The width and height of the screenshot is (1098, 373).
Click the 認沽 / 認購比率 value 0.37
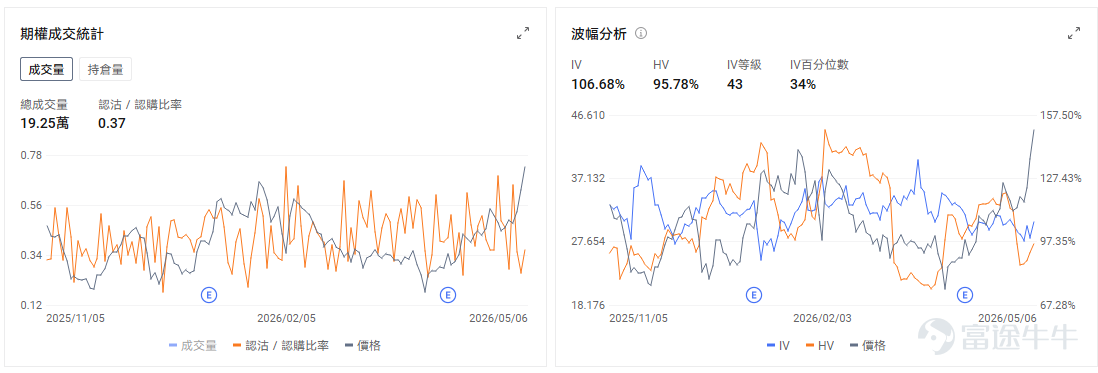[x=111, y=123]
